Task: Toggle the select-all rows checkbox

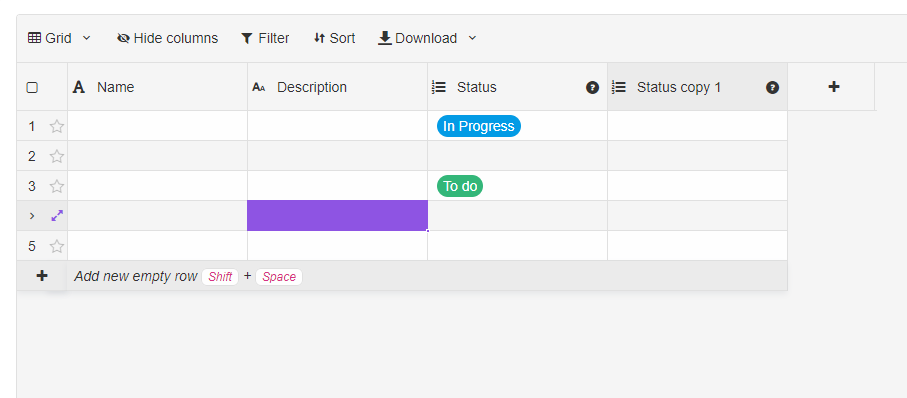Action: click(32, 87)
